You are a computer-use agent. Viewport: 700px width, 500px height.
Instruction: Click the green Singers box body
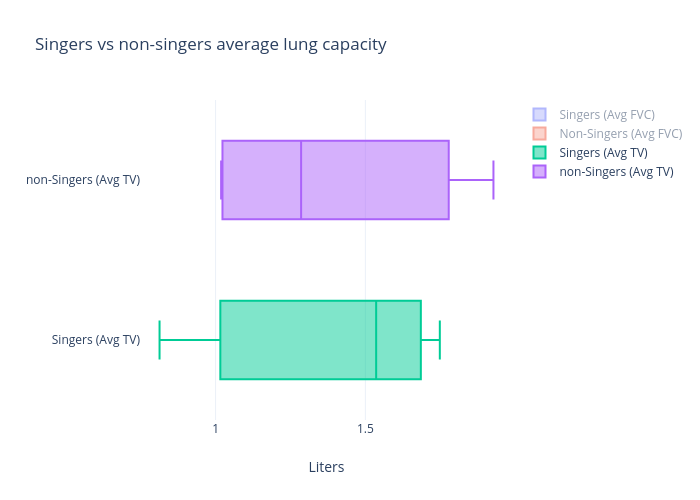coord(298,340)
